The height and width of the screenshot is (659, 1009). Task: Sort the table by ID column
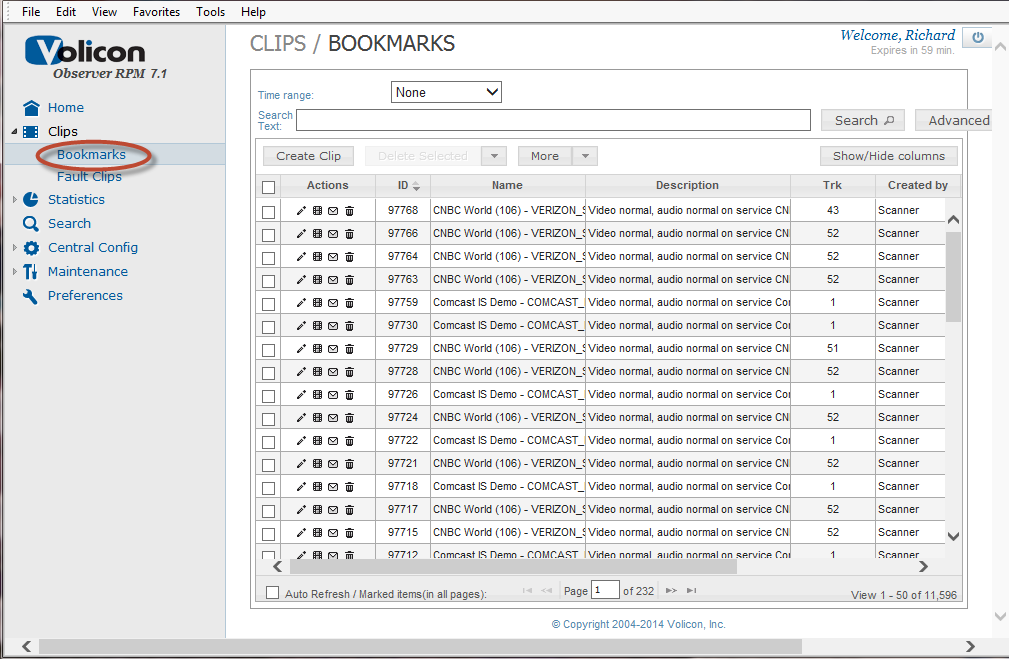(403, 185)
